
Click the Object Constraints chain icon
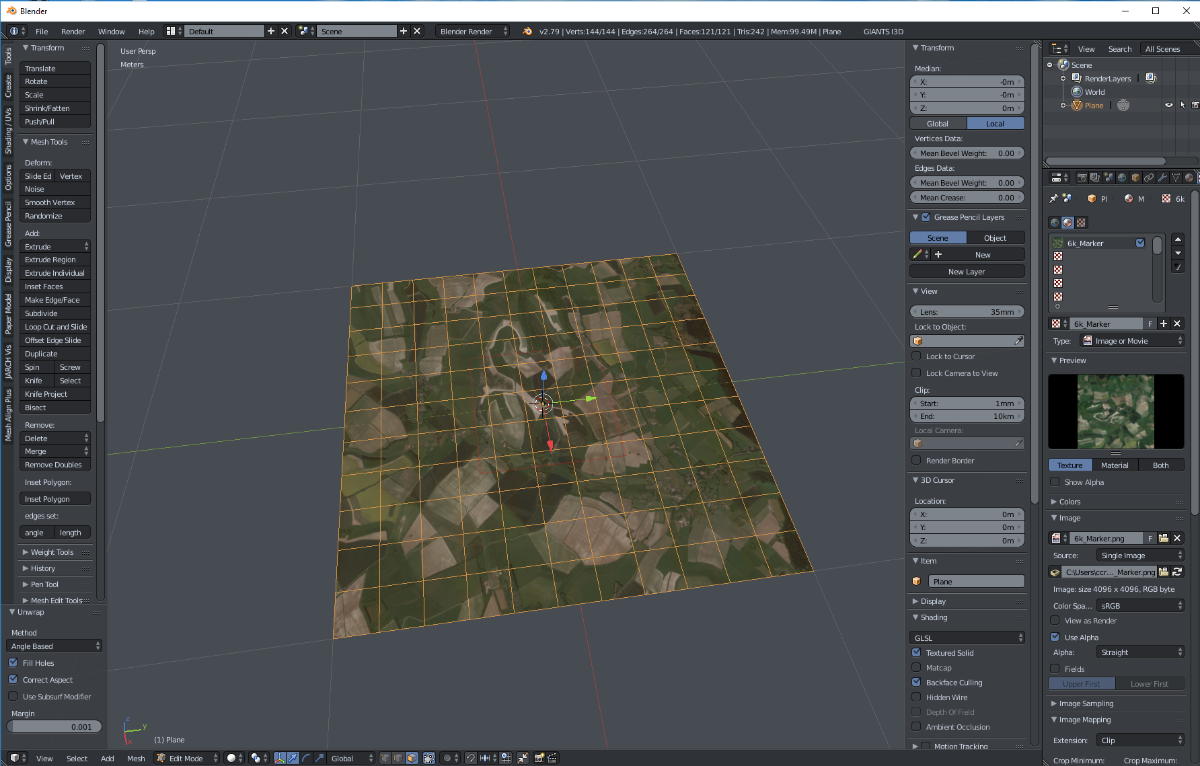click(1149, 177)
